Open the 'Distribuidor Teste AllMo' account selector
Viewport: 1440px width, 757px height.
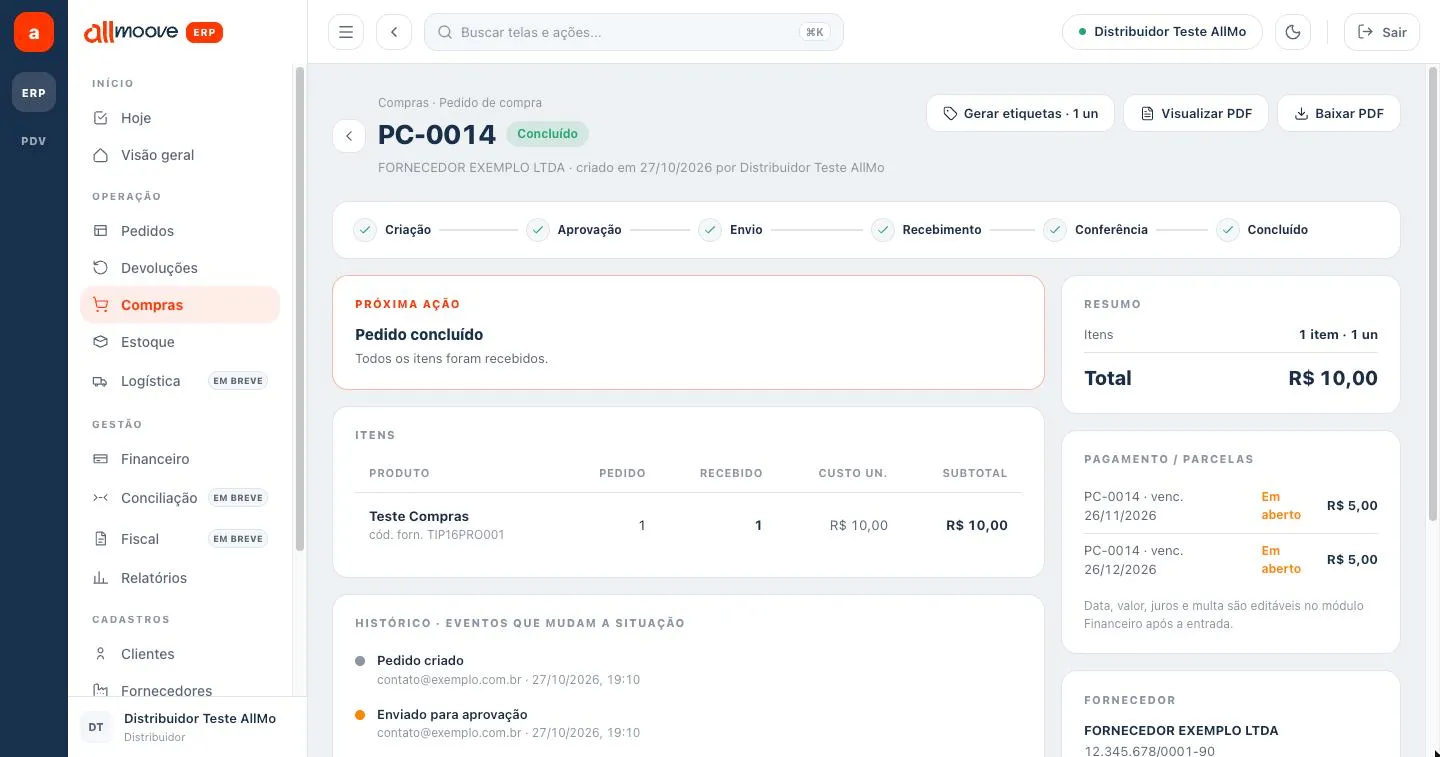1162,32
